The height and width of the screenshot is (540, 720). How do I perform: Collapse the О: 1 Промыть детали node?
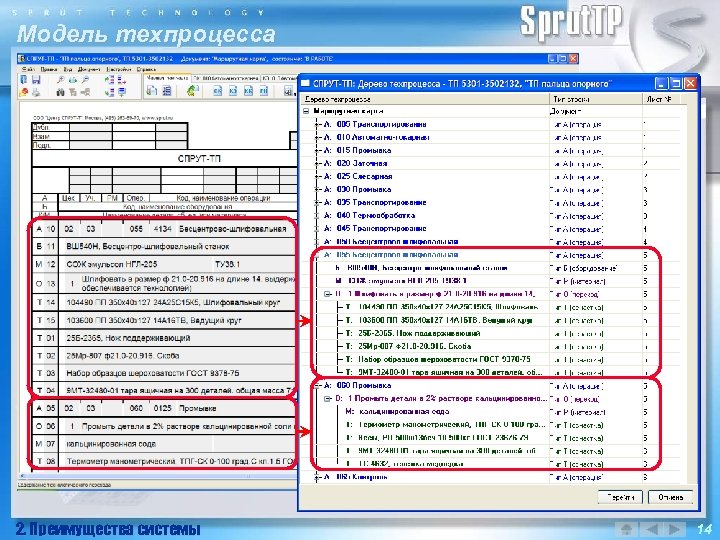pyautogui.click(x=327, y=399)
